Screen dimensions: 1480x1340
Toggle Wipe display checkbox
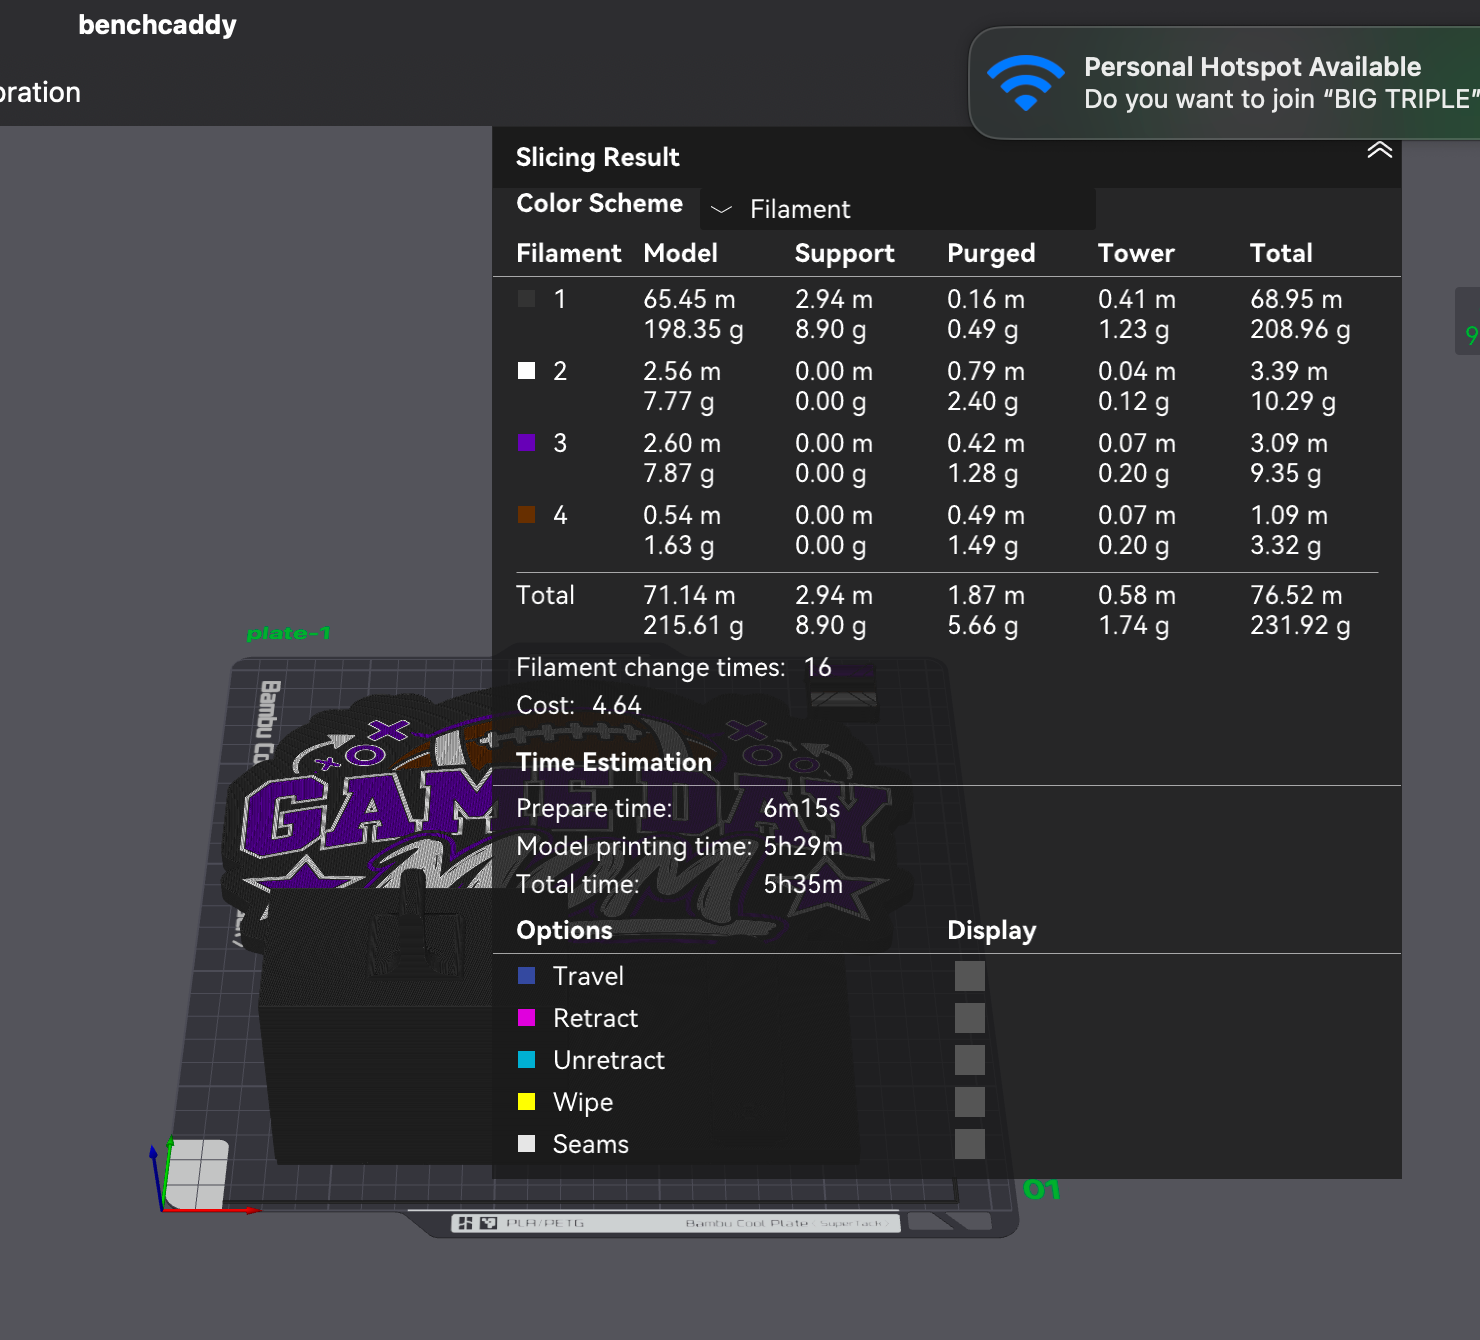click(x=969, y=1102)
